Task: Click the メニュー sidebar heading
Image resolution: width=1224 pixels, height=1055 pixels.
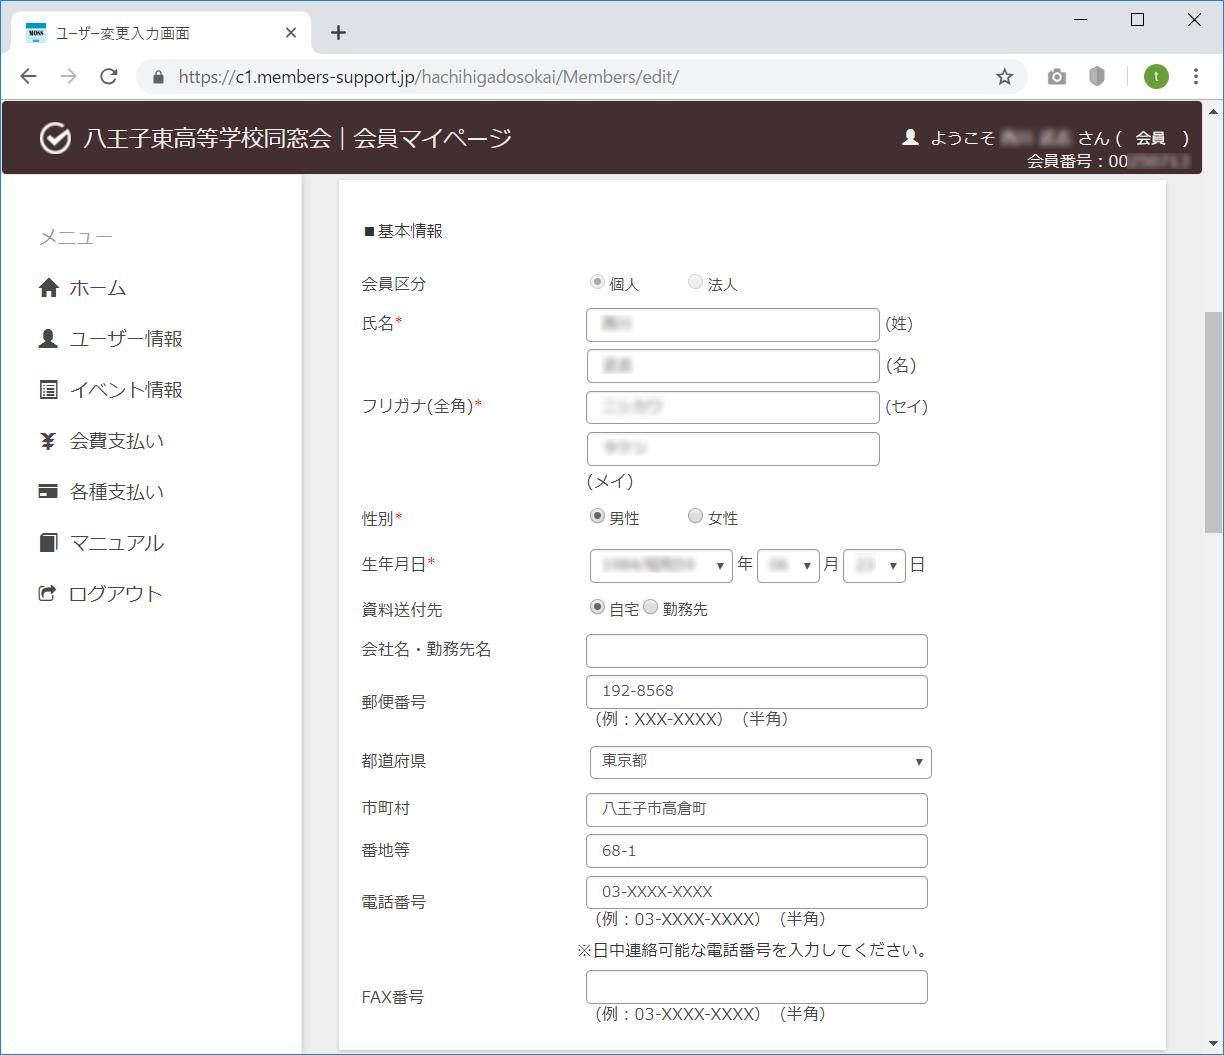Action: [76, 237]
